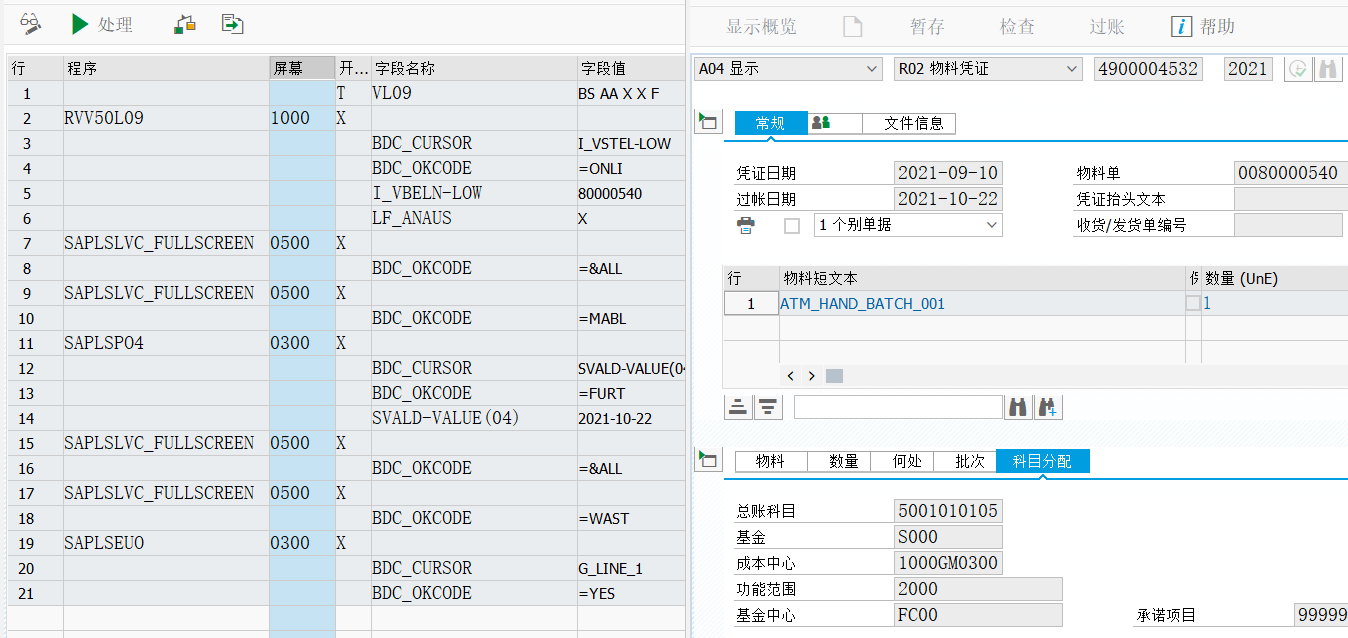The height and width of the screenshot is (638, 1348).
Task: Click the export/copy icon in left toolbar
Action: (x=232, y=24)
